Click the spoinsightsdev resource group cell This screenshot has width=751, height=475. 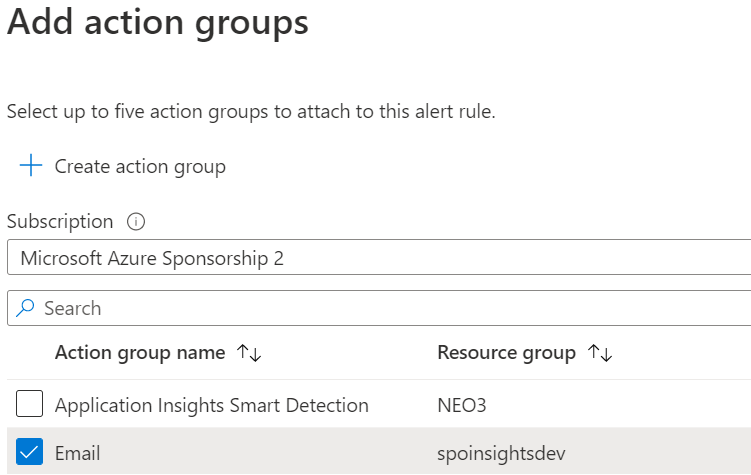pos(501,453)
